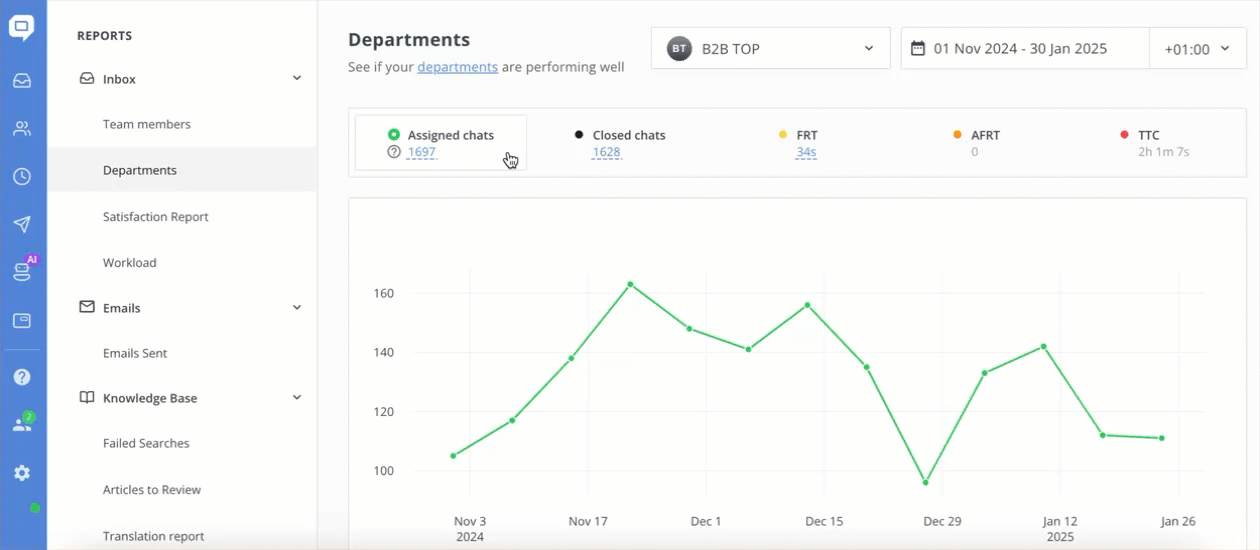The image size is (1260, 550).
Task: Select Workload in reports sidebar
Action: coord(130,263)
